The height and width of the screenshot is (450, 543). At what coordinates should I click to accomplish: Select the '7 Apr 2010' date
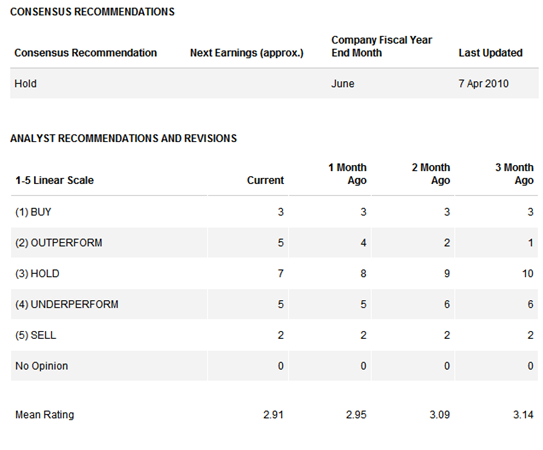tap(483, 83)
